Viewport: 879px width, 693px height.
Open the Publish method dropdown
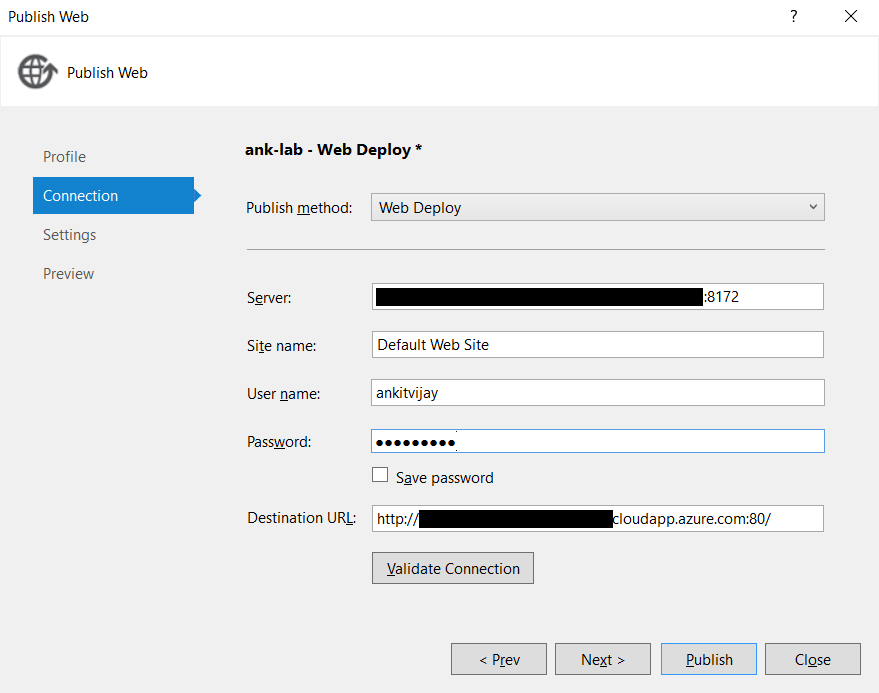coord(598,207)
